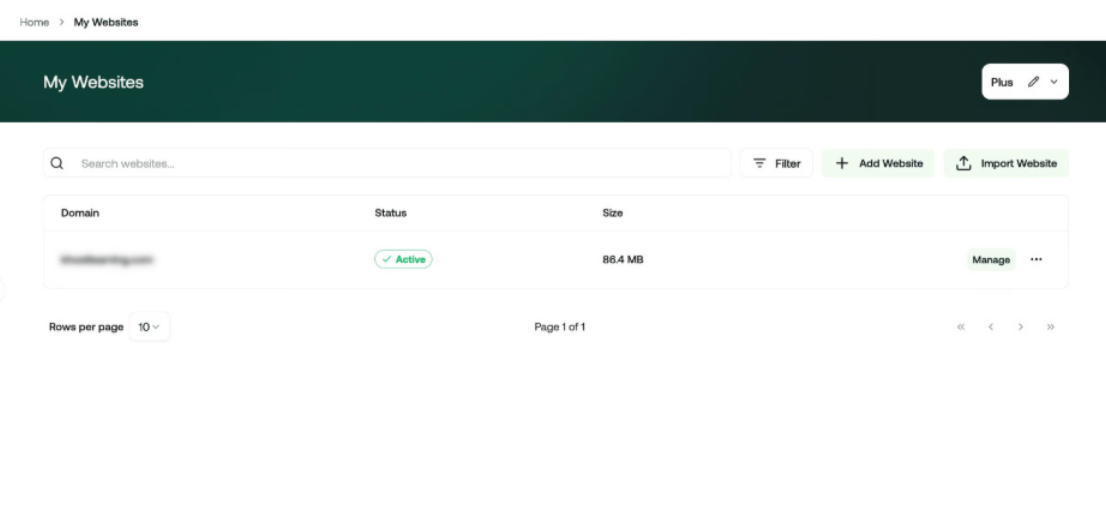Screen dimensions: 1106x528
Task: Go to previous page chevron icon
Action: (x=991, y=326)
